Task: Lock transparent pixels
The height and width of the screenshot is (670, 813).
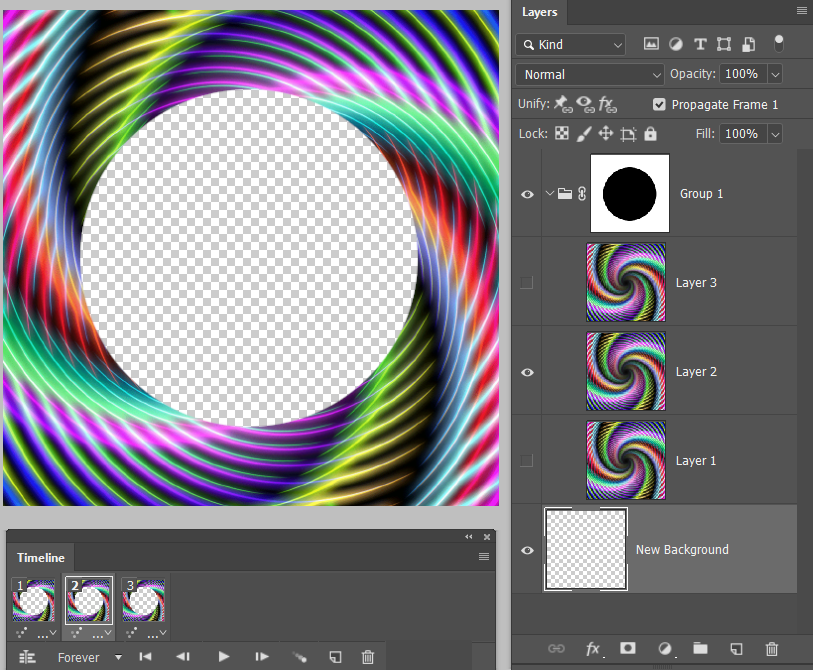Action: point(562,134)
